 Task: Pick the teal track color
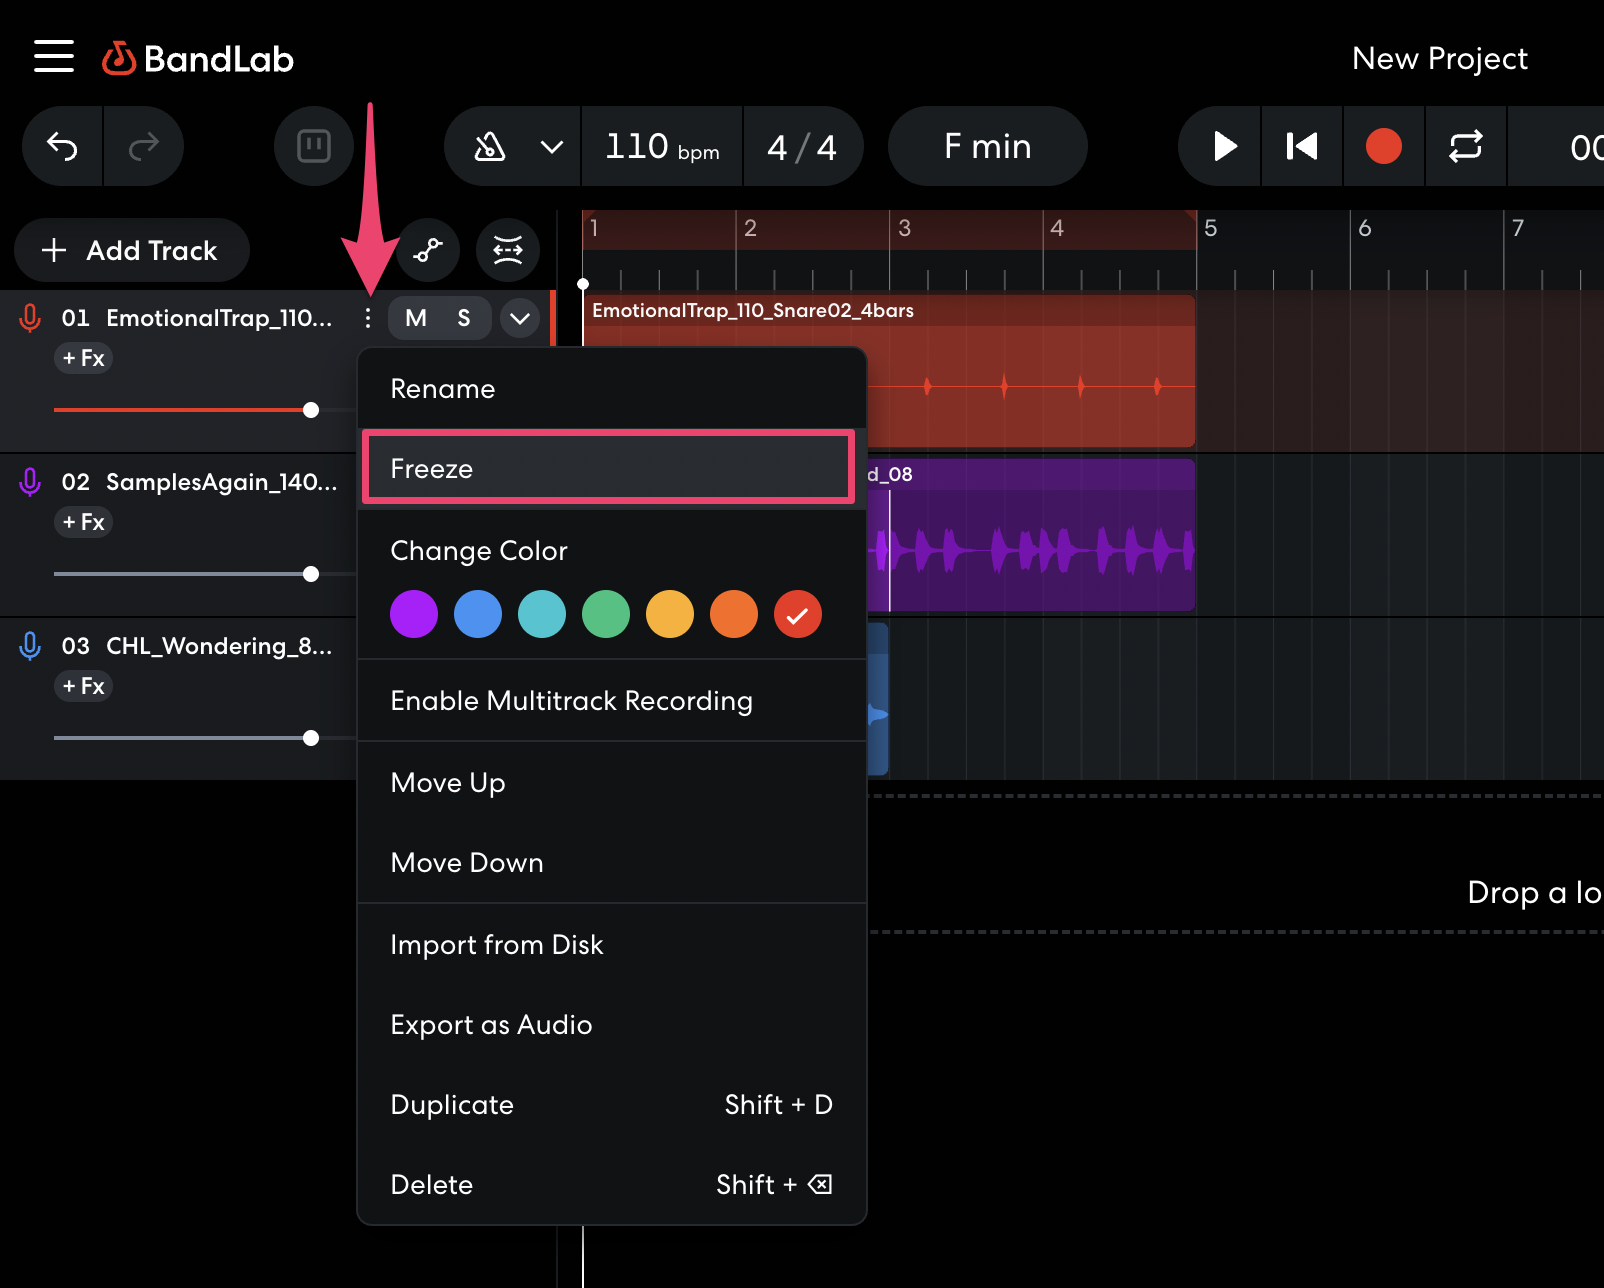[x=542, y=614]
